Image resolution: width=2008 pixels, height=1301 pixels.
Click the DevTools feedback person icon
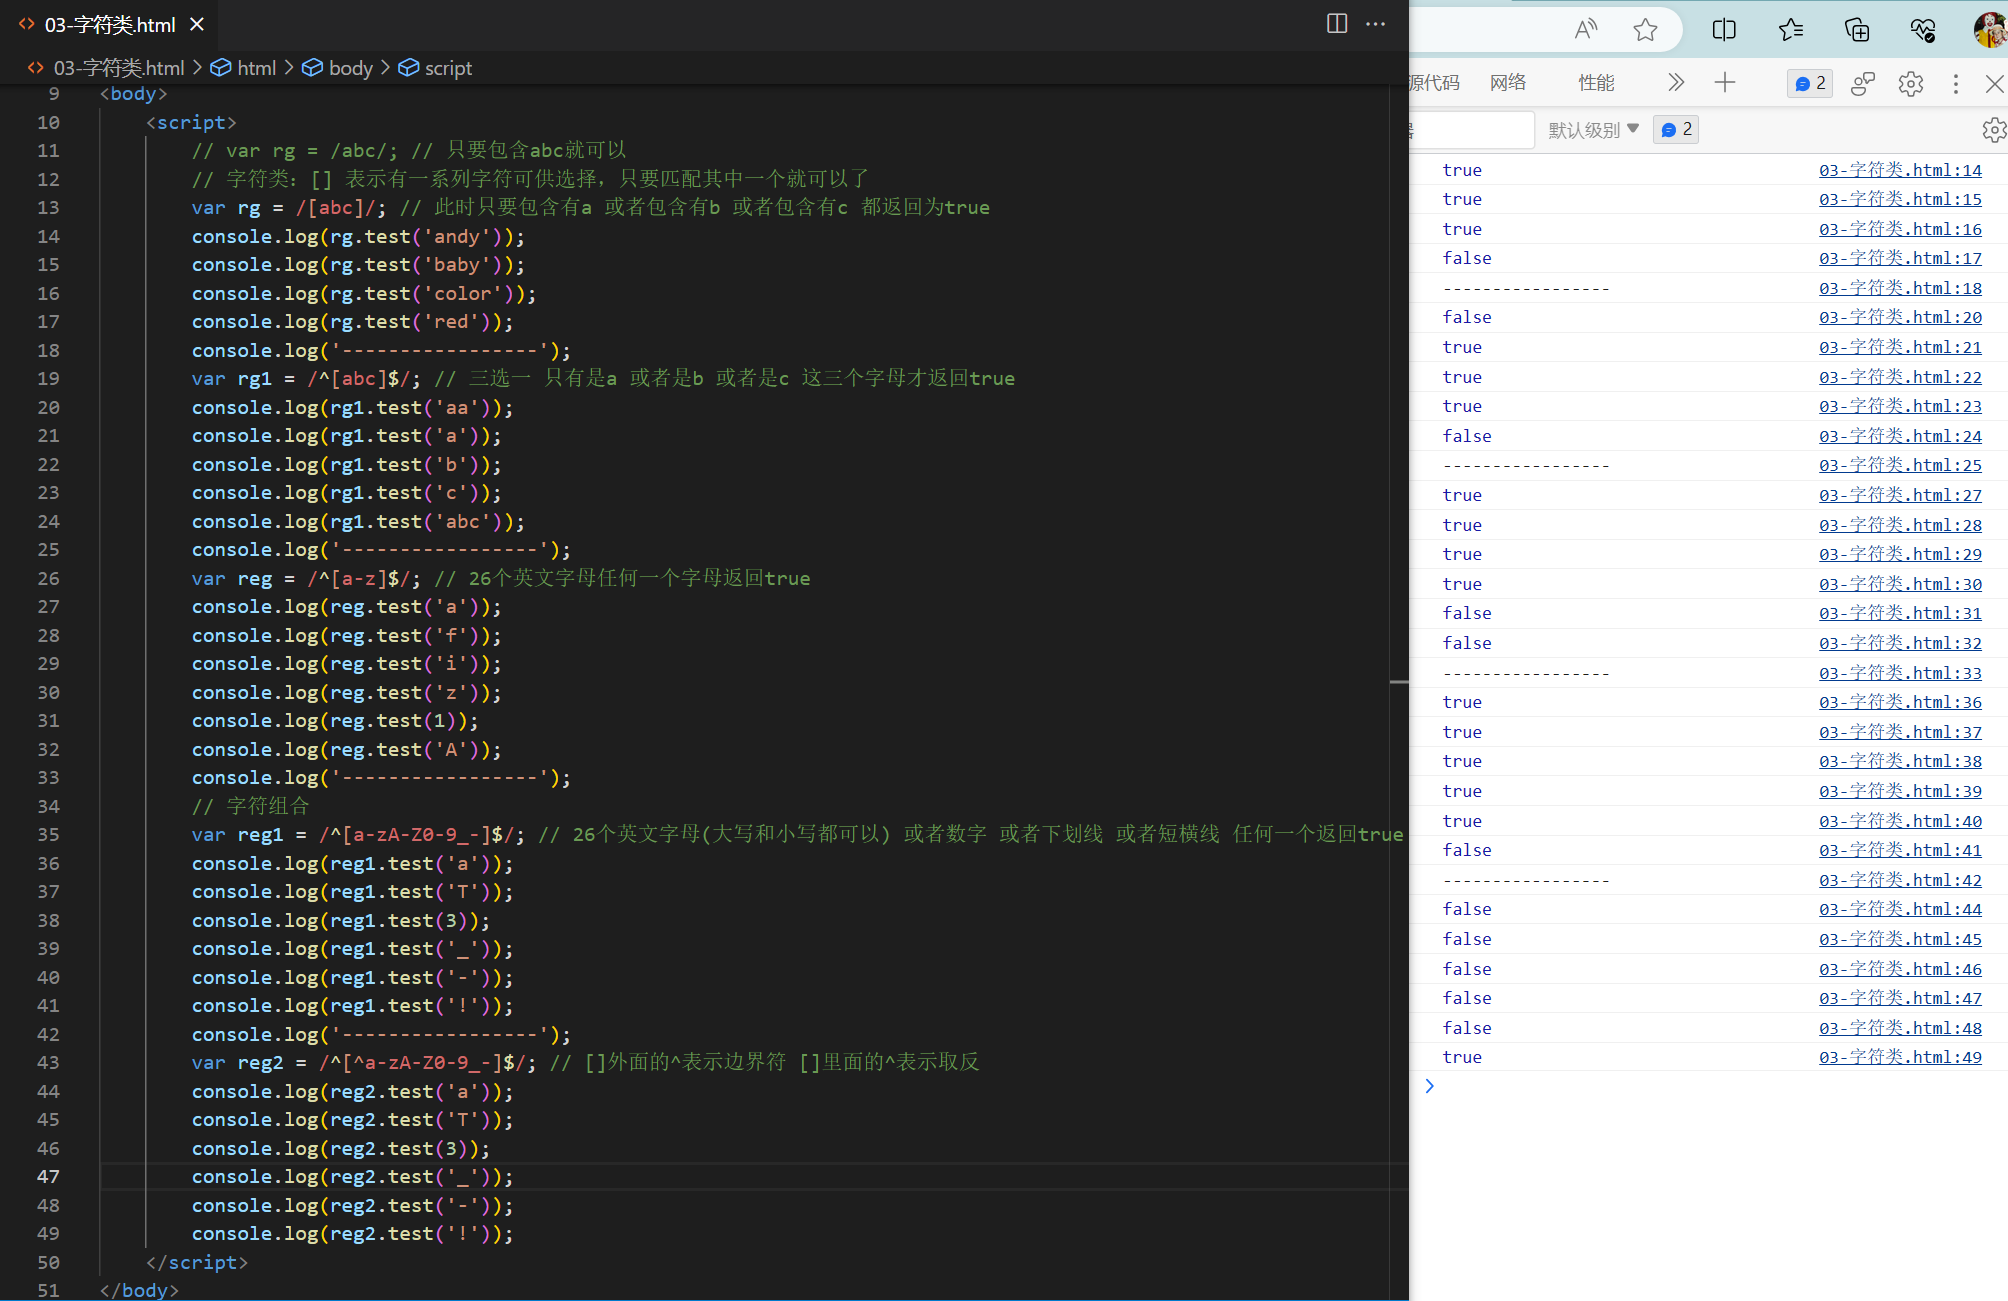click(1862, 83)
